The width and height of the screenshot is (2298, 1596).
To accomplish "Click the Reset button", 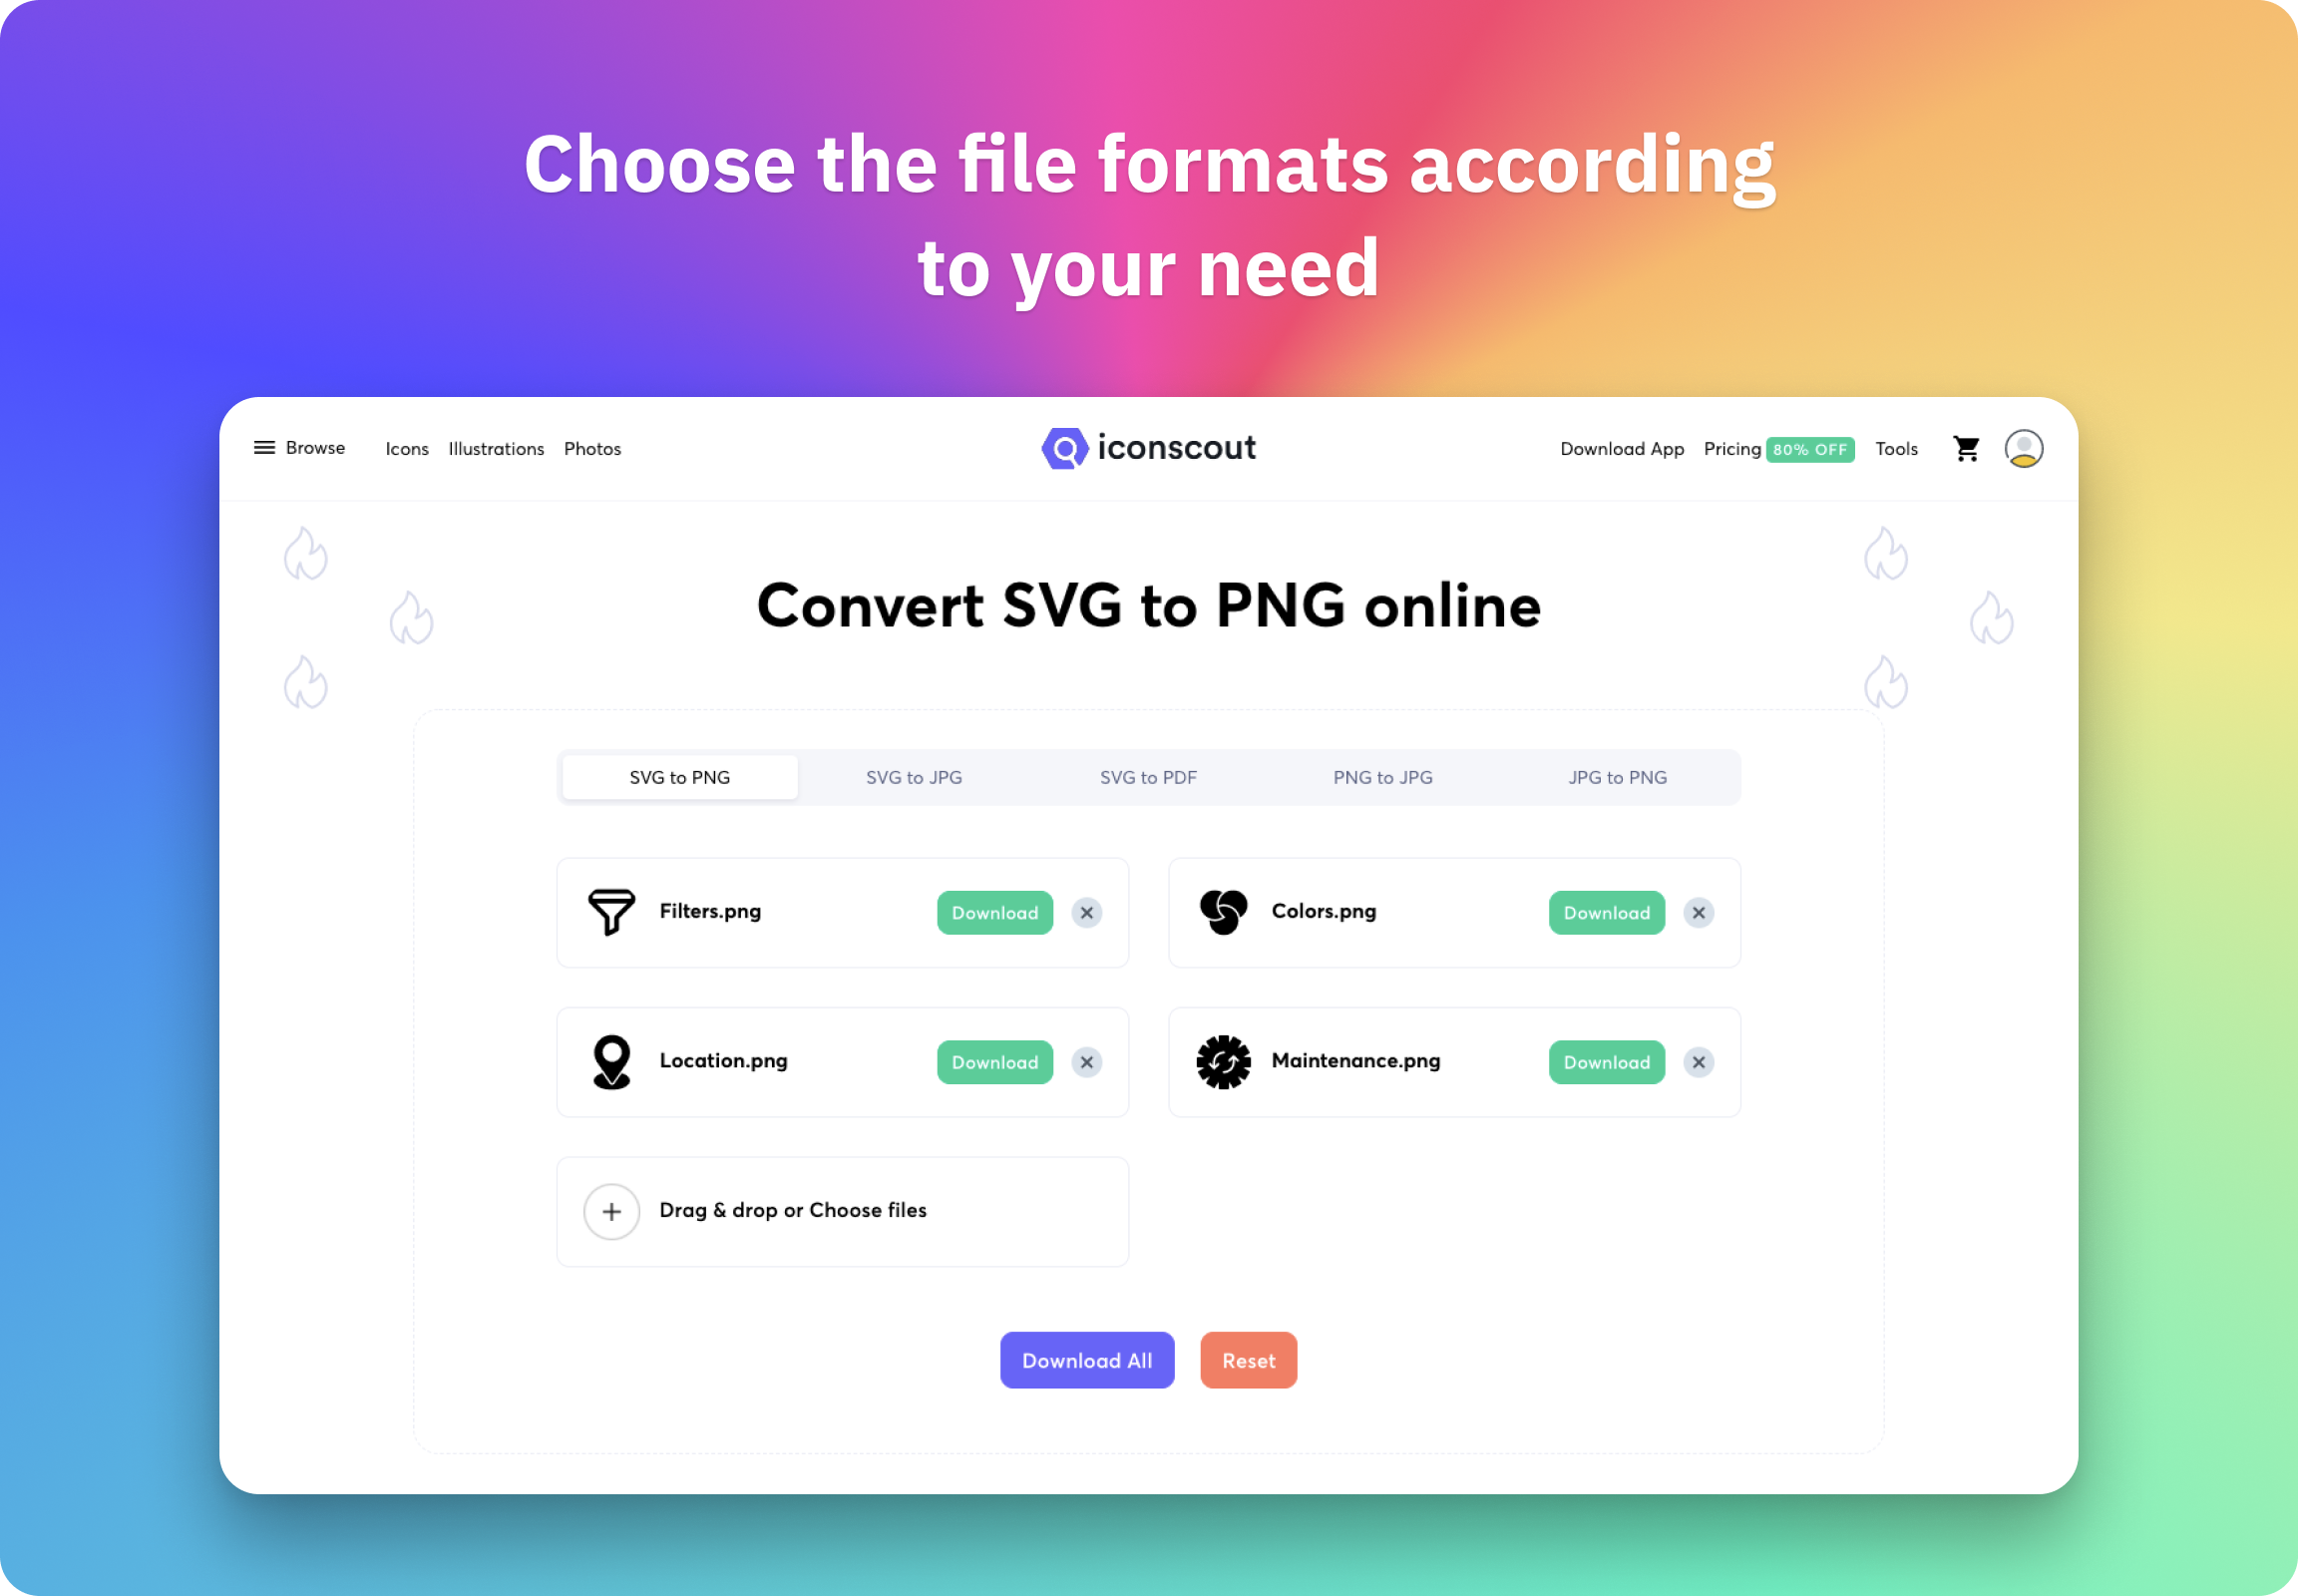I will click(1249, 1361).
